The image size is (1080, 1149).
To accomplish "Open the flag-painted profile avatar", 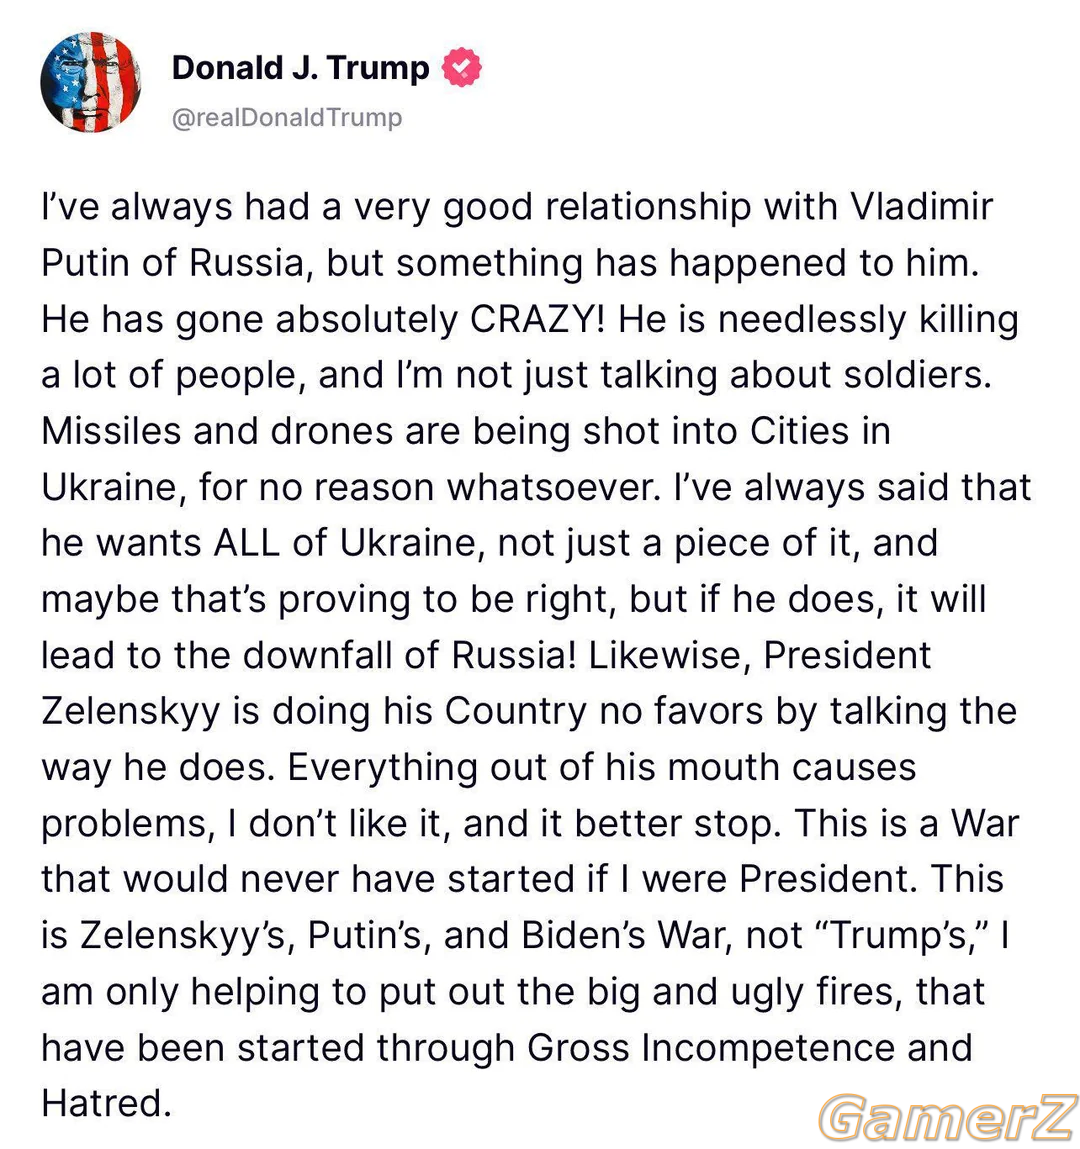I will [90, 82].
